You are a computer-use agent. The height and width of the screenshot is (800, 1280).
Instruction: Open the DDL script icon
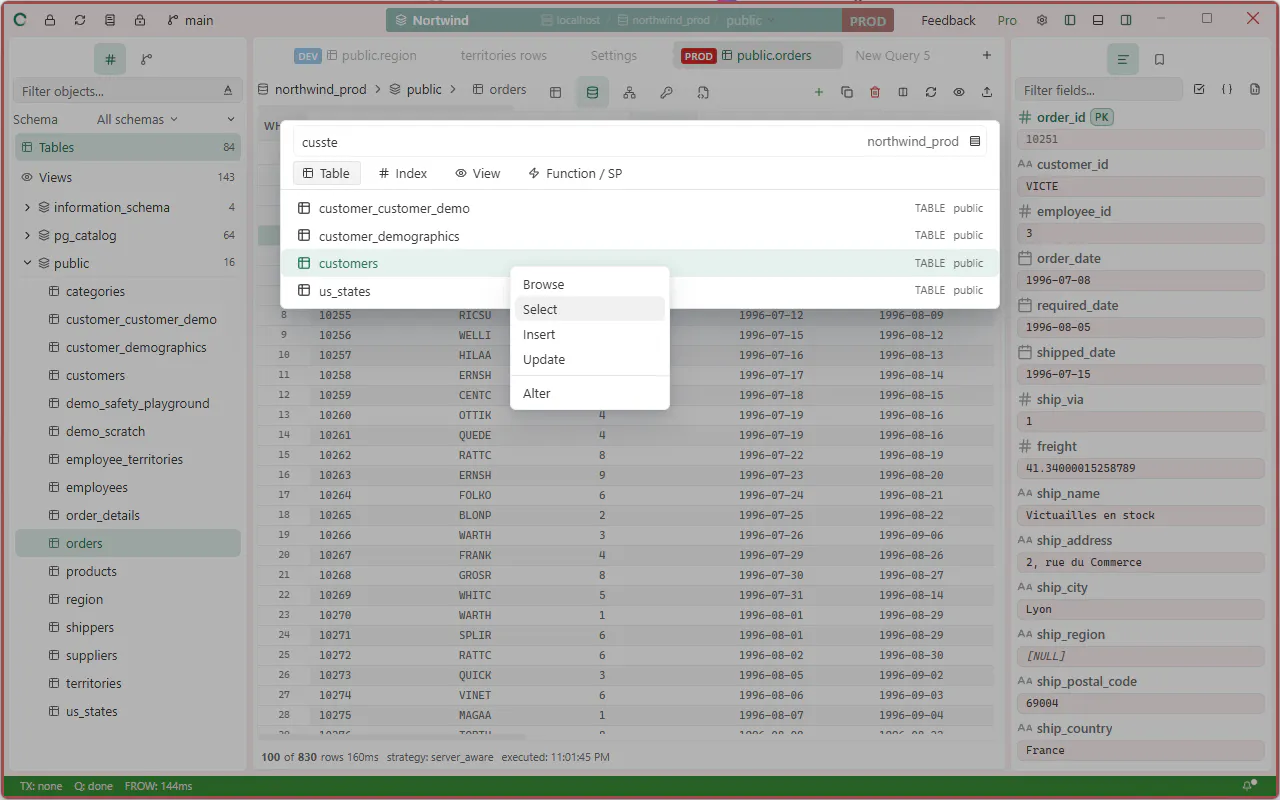(703, 92)
